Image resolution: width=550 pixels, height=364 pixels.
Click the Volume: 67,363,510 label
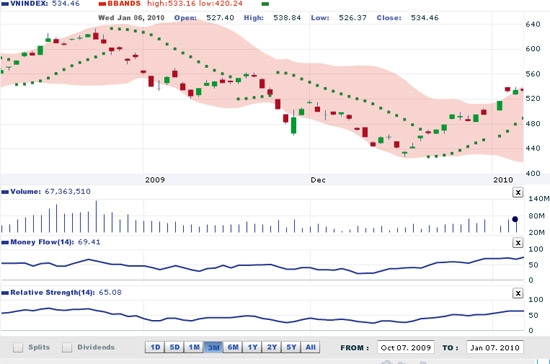tap(50, 191)
